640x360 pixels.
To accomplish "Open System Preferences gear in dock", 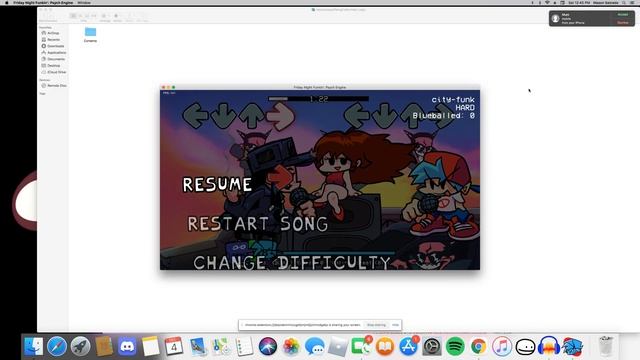I will click(431, 347).
